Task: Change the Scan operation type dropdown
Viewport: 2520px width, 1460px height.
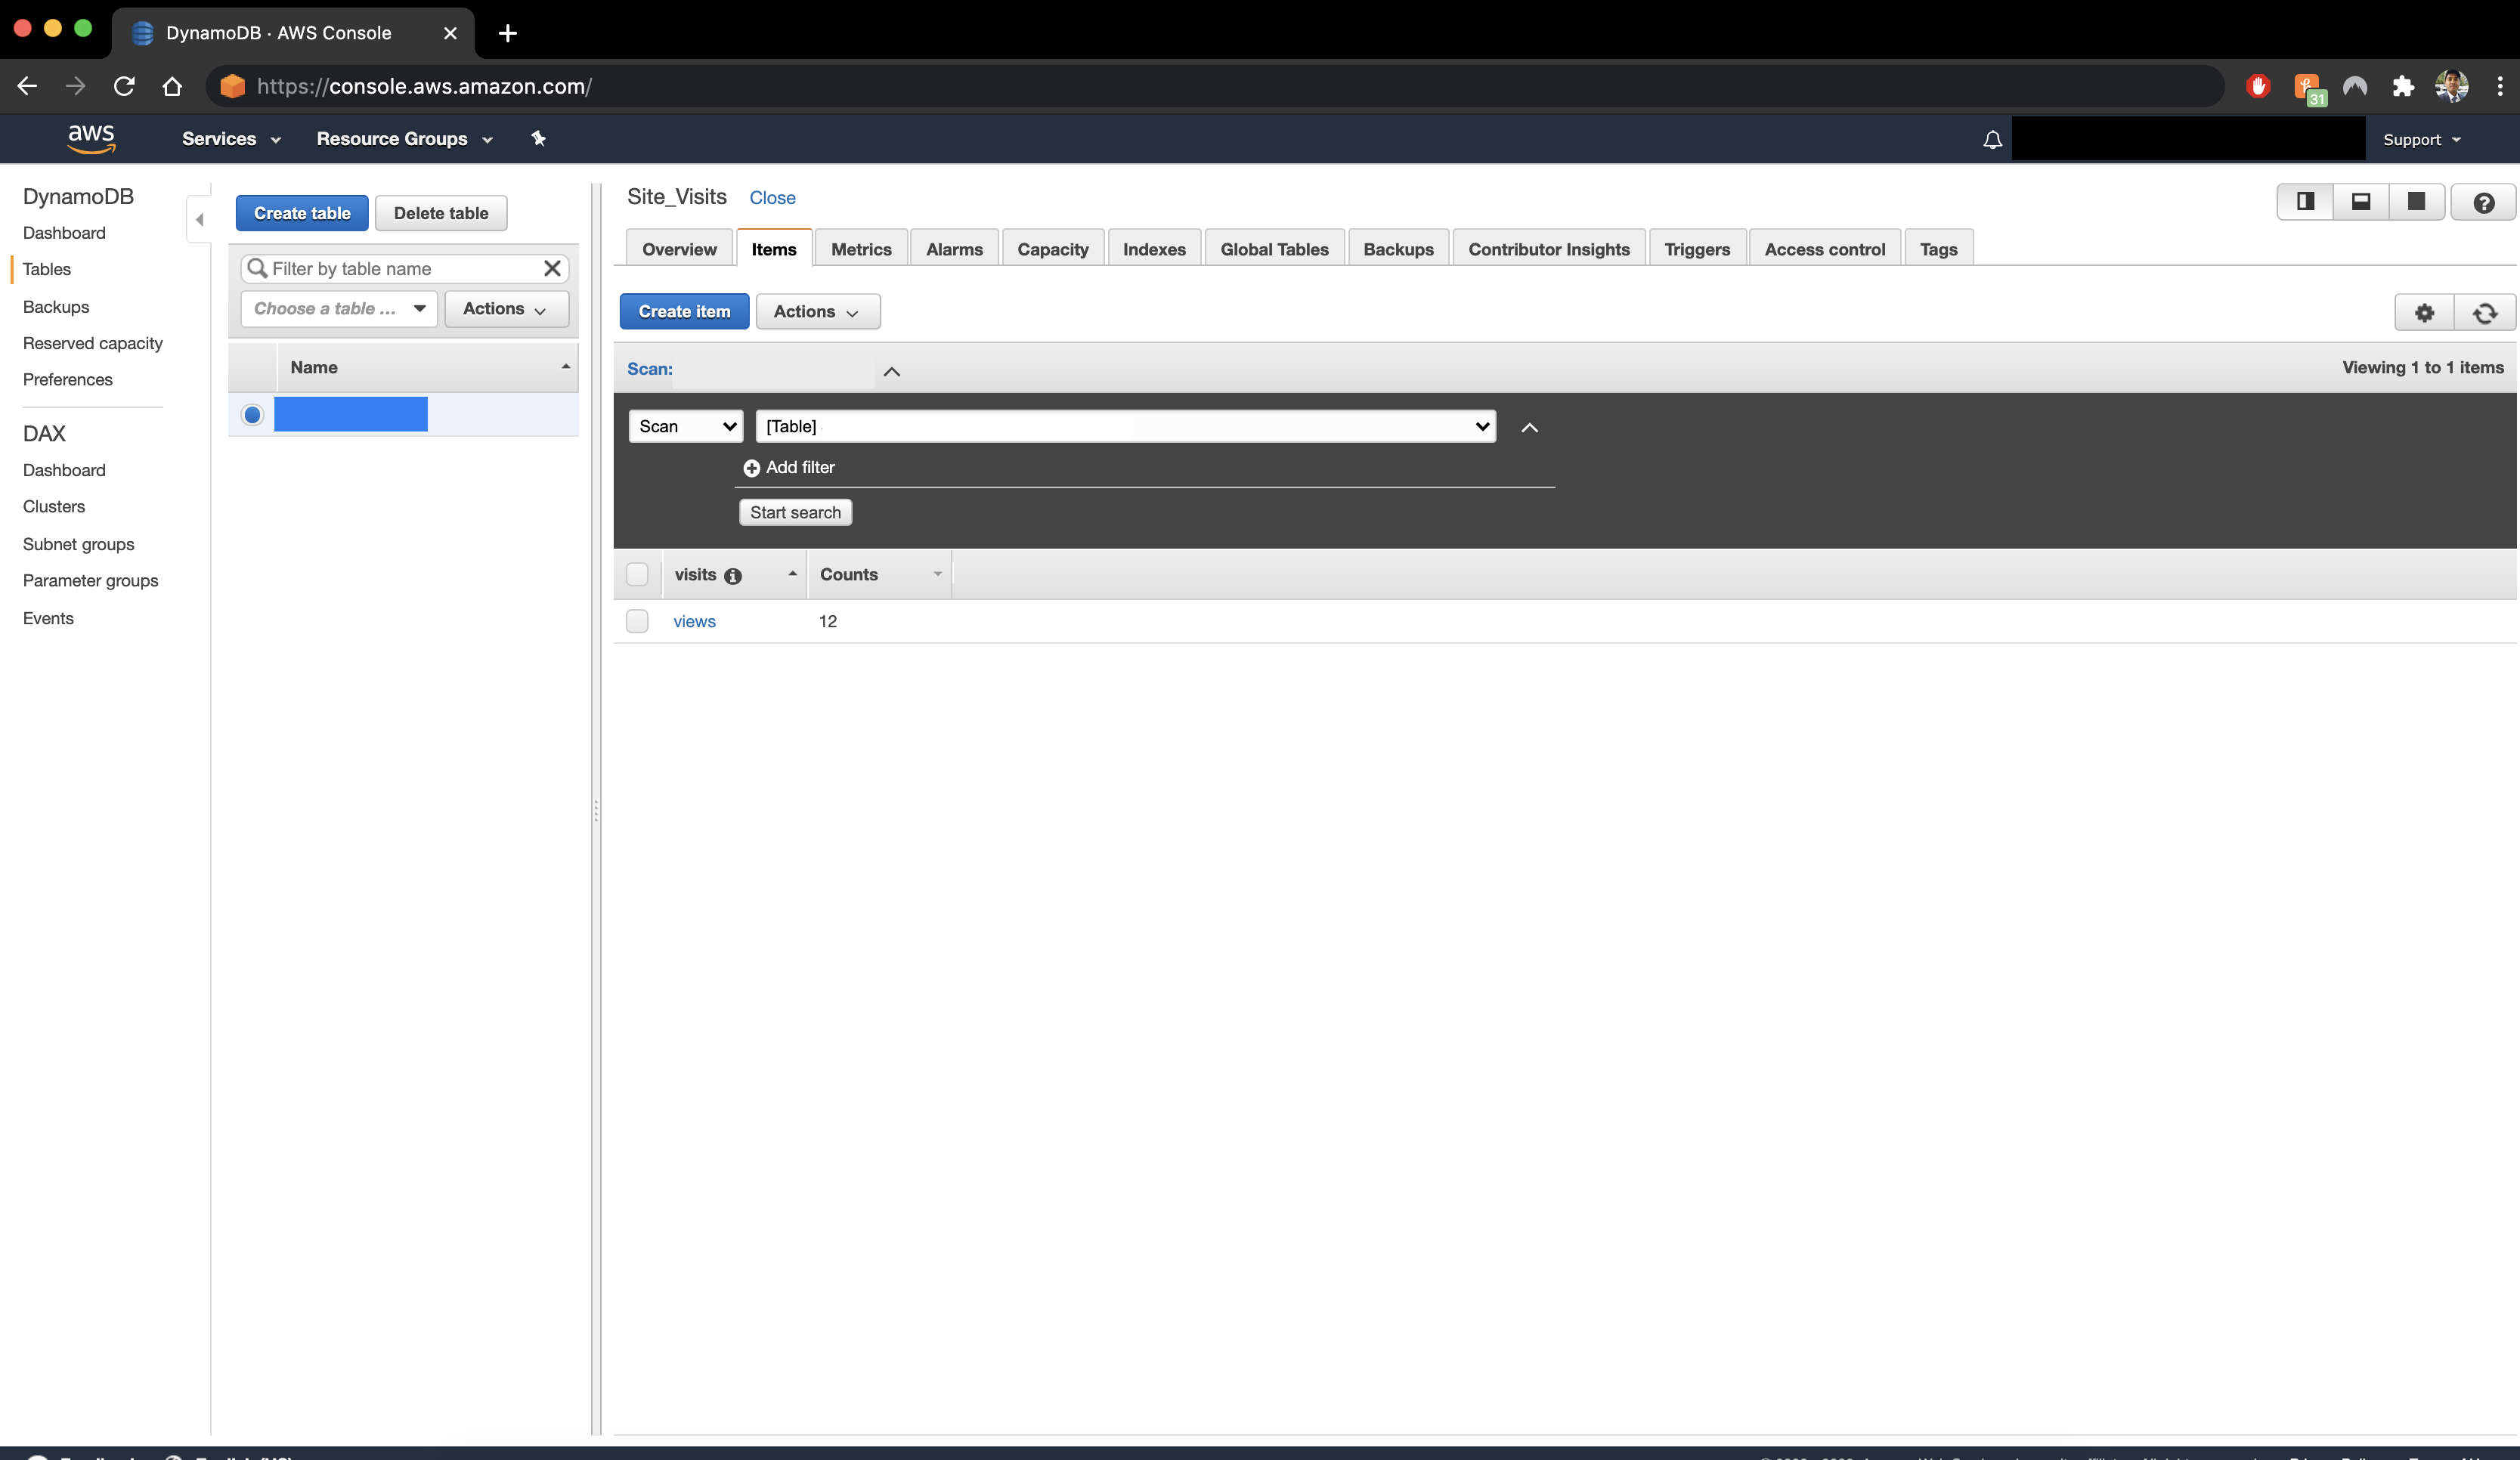Action: [686, 426]
